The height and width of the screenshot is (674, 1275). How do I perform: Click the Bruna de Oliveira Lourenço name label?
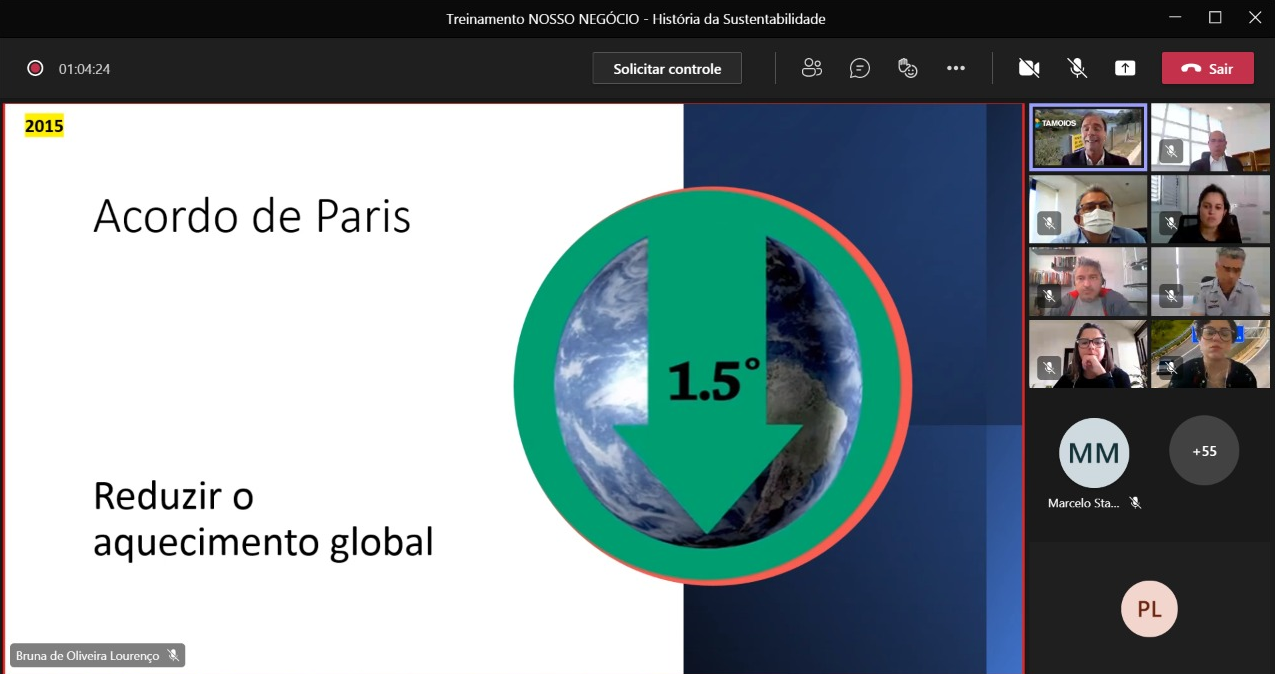click(x=88, y=656)
